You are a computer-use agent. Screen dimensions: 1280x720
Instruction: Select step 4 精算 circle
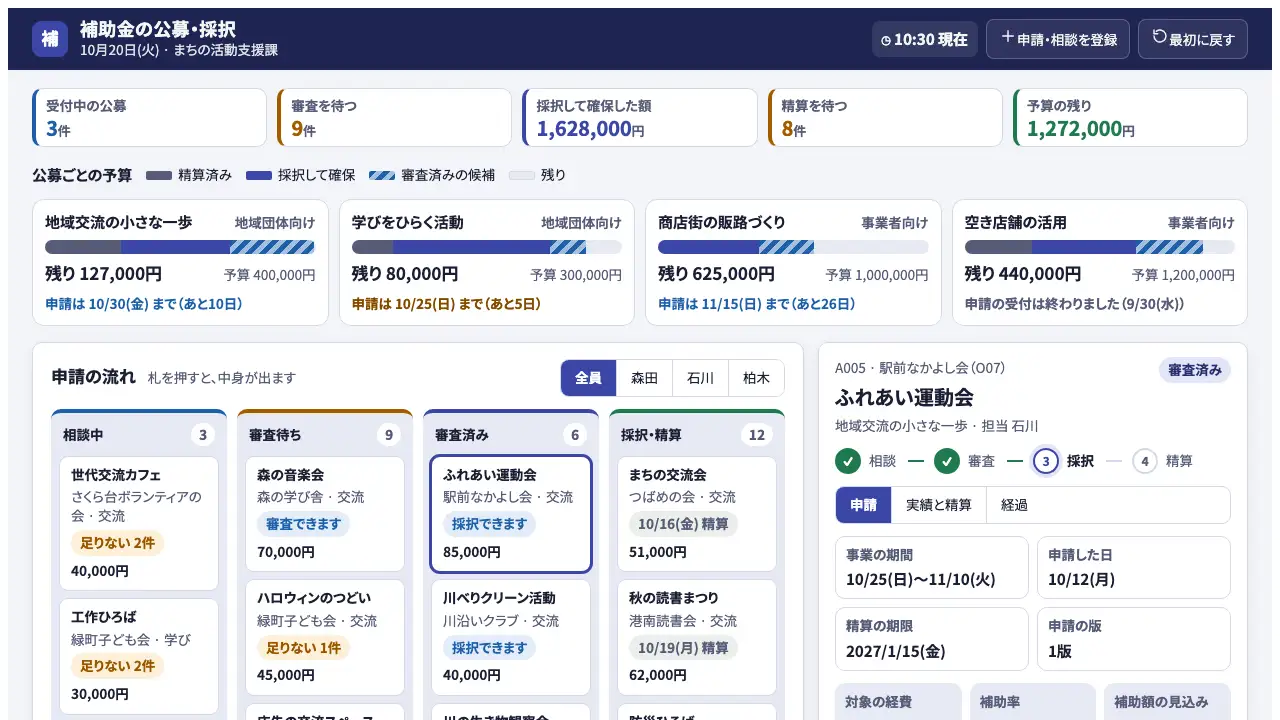click(x=1145, y=461)
